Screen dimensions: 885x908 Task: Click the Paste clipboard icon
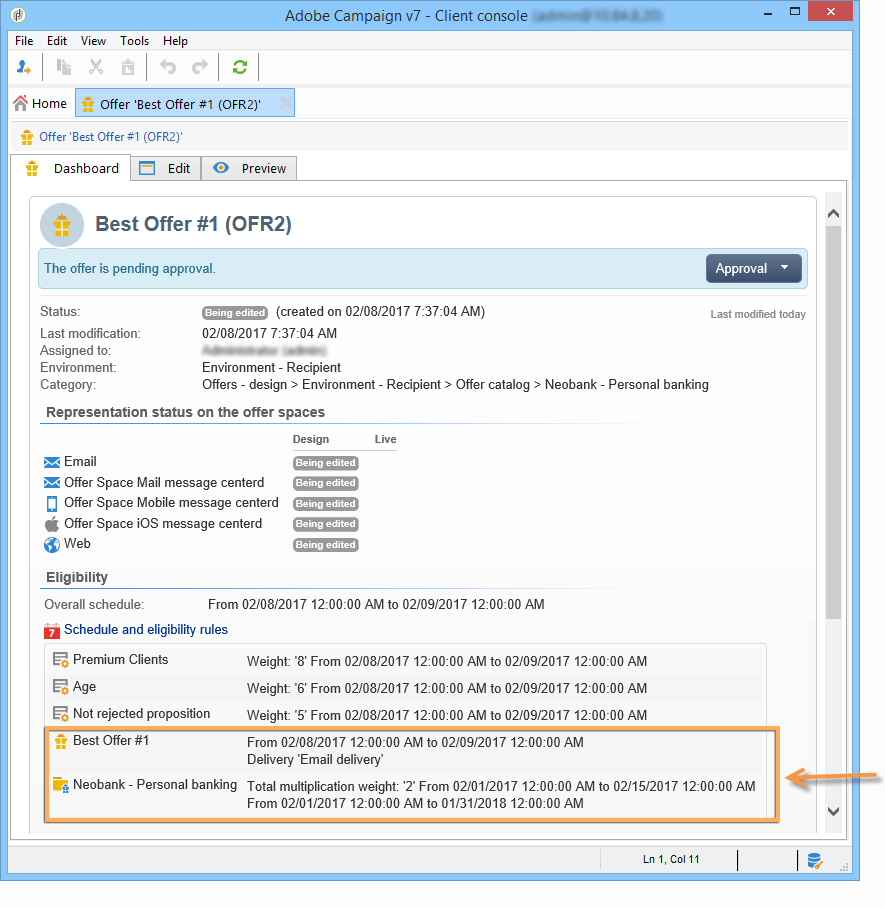pyautogui.click(x=127, y=67)
